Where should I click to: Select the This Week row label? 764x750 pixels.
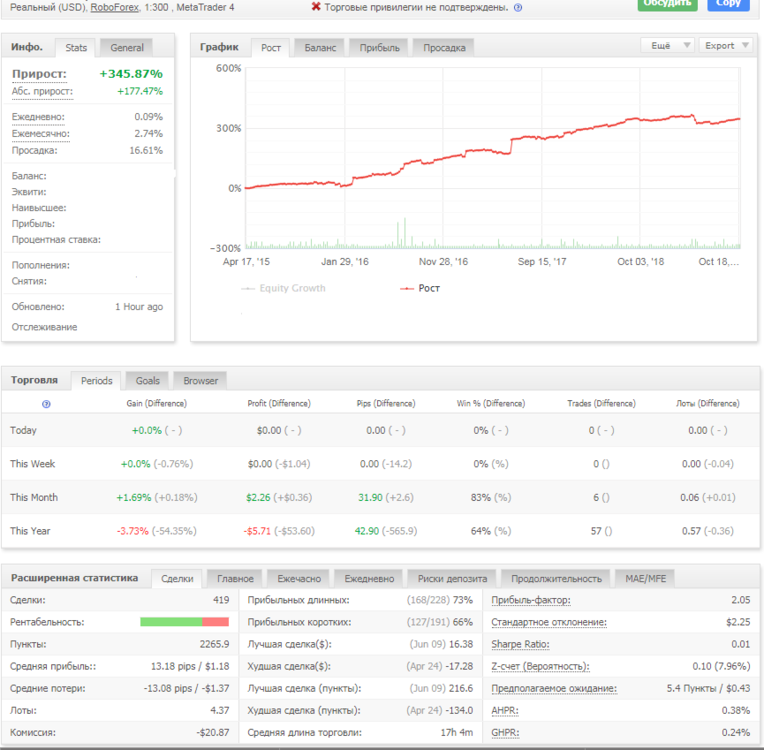coord(33,464)
